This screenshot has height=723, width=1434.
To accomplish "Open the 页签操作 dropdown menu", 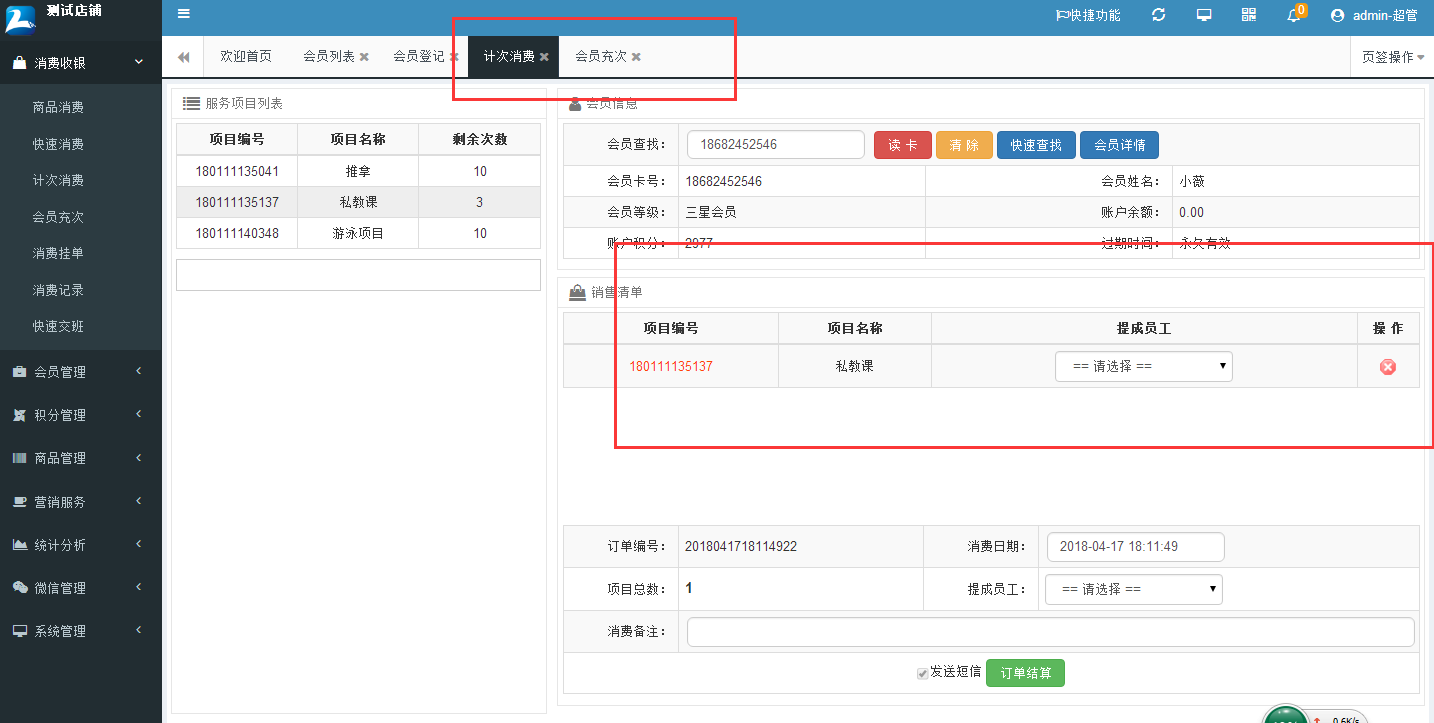I will click(1391, 56).
